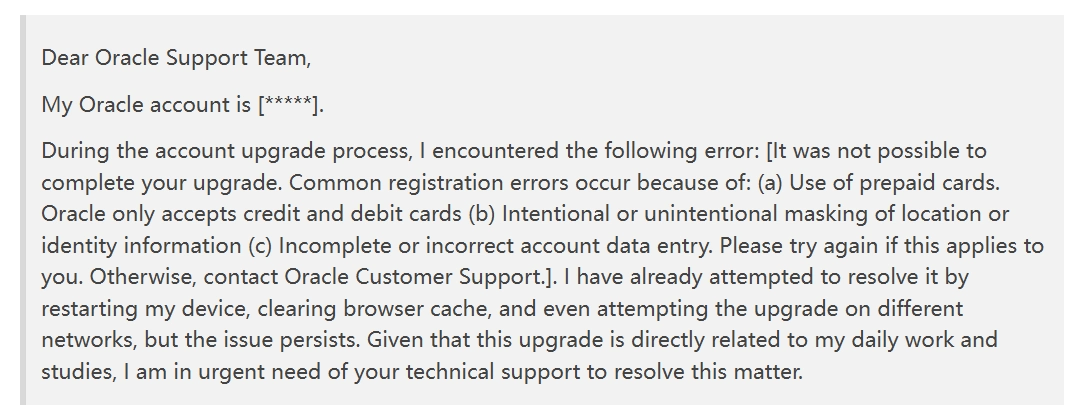Click the phrase 'Please try again if this applies'
This screenshot has width=1078, height=405.
coord(871,245)
